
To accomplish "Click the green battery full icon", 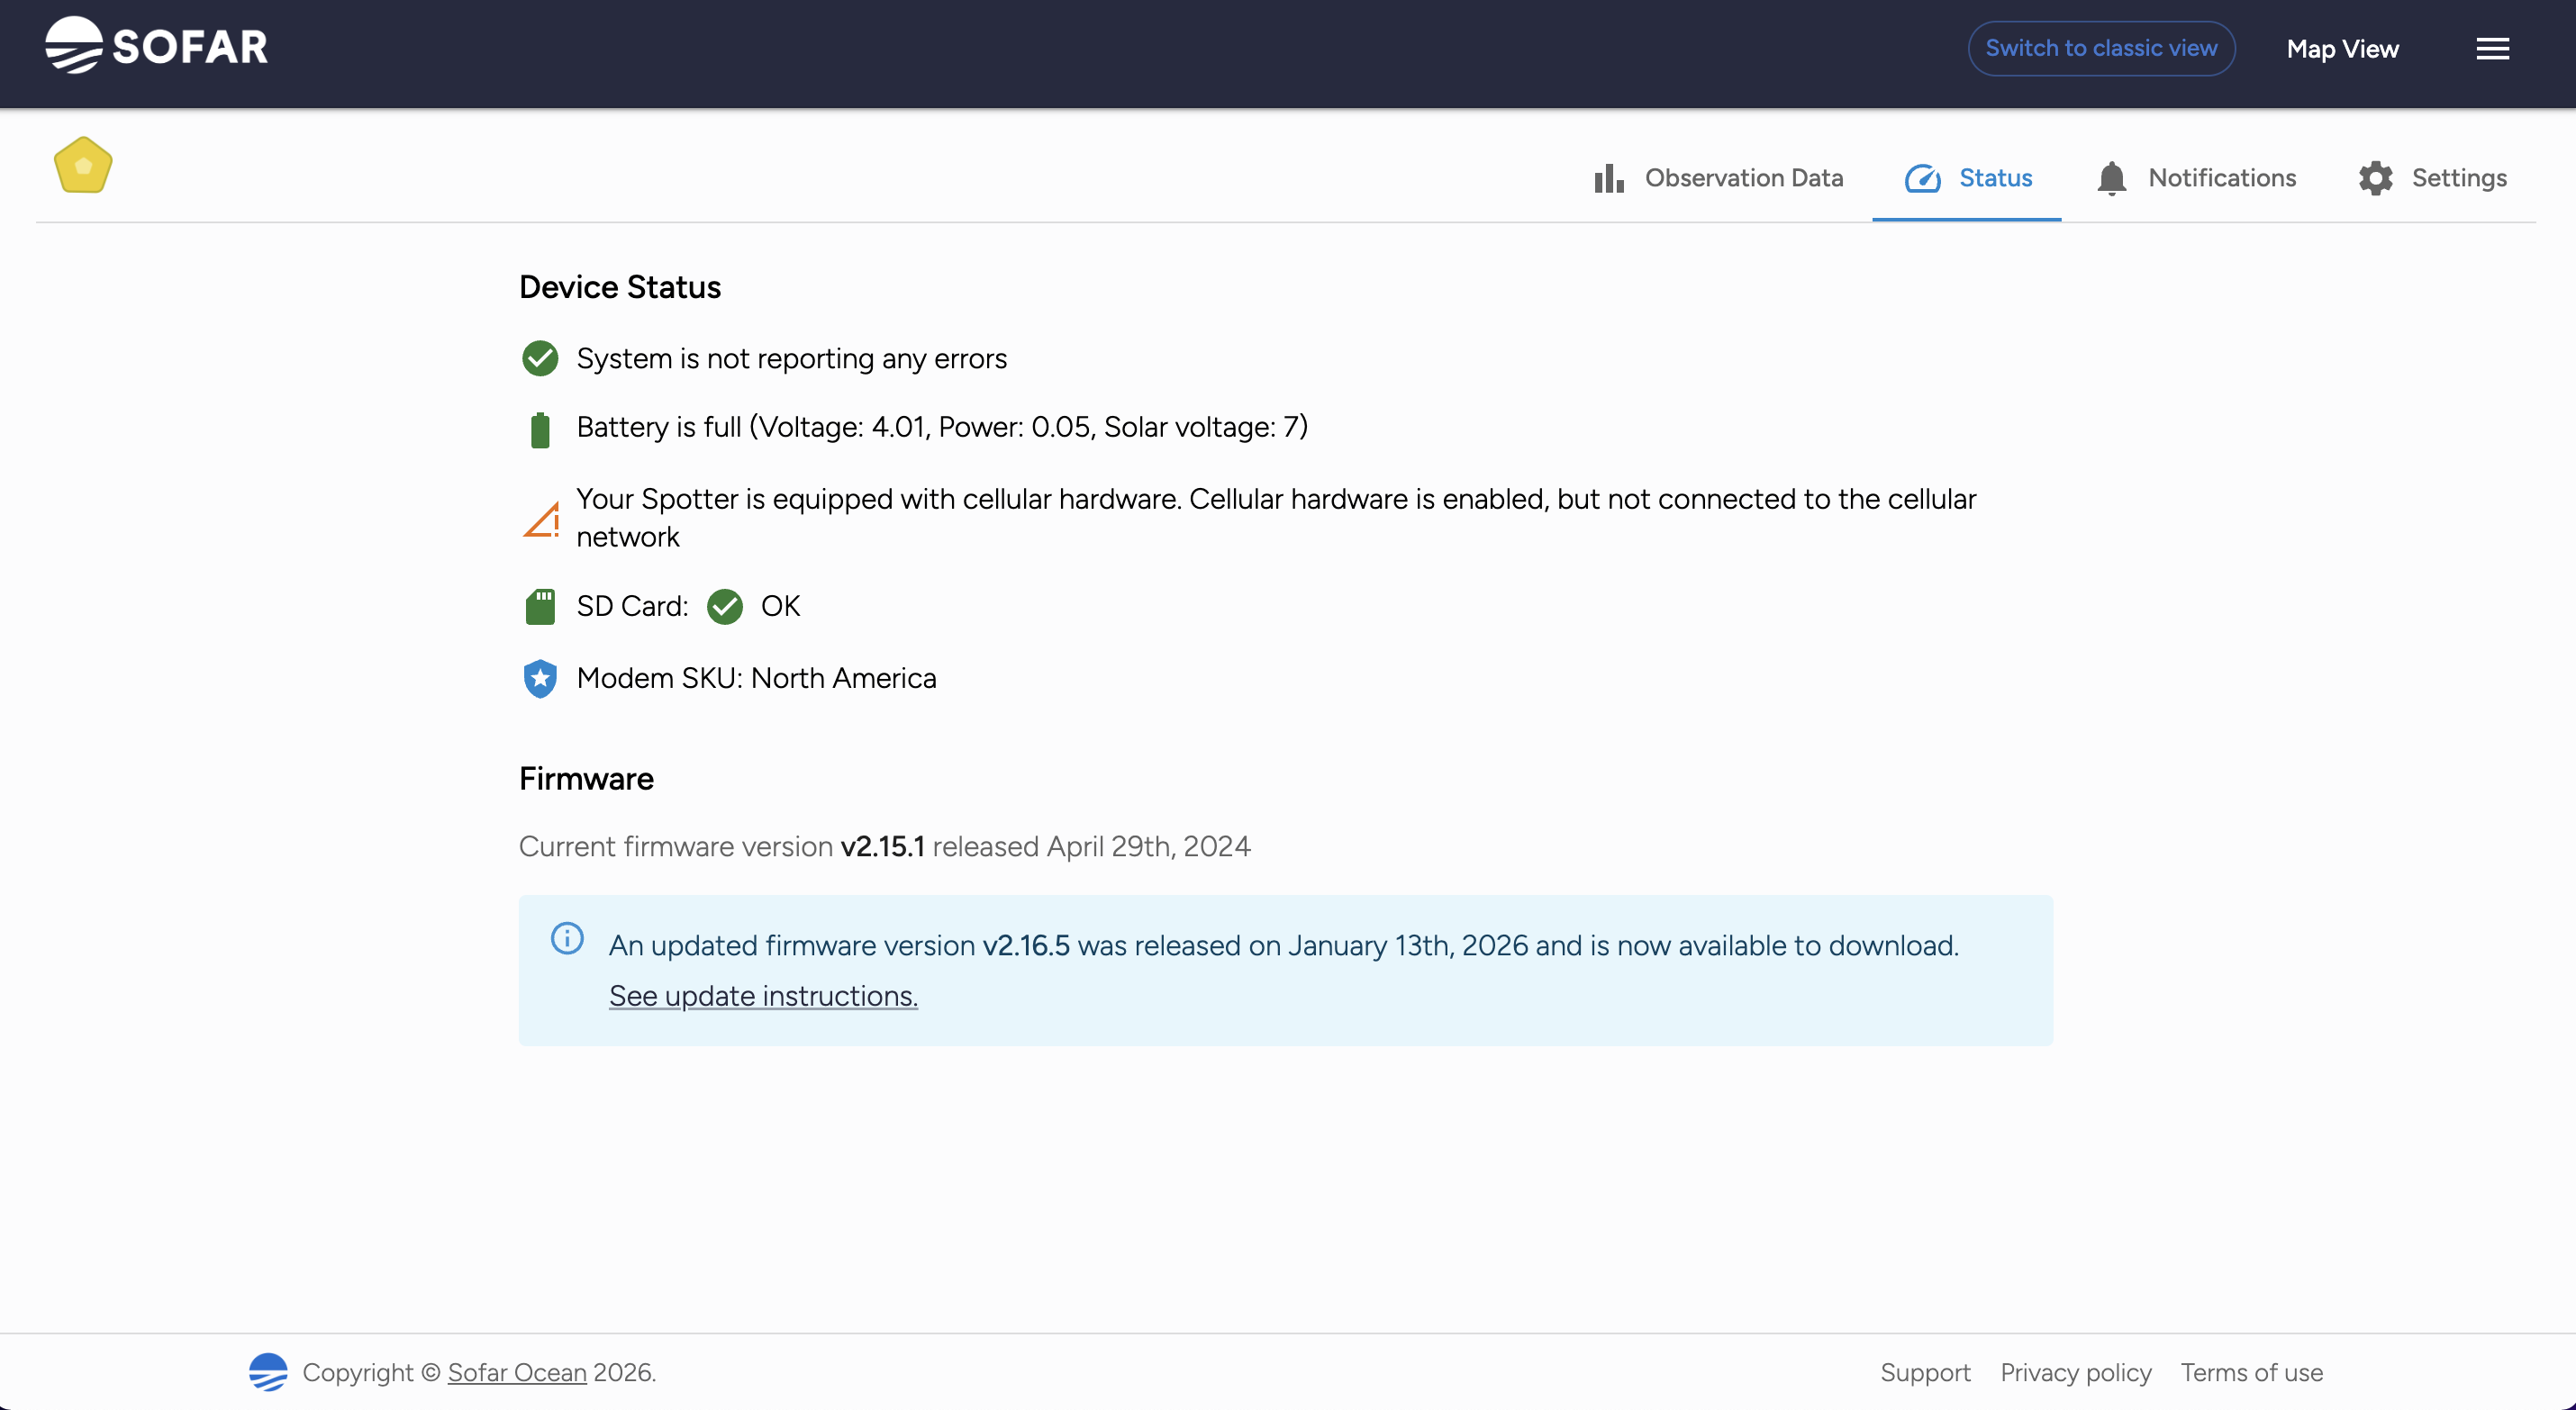I will point(540,430).
